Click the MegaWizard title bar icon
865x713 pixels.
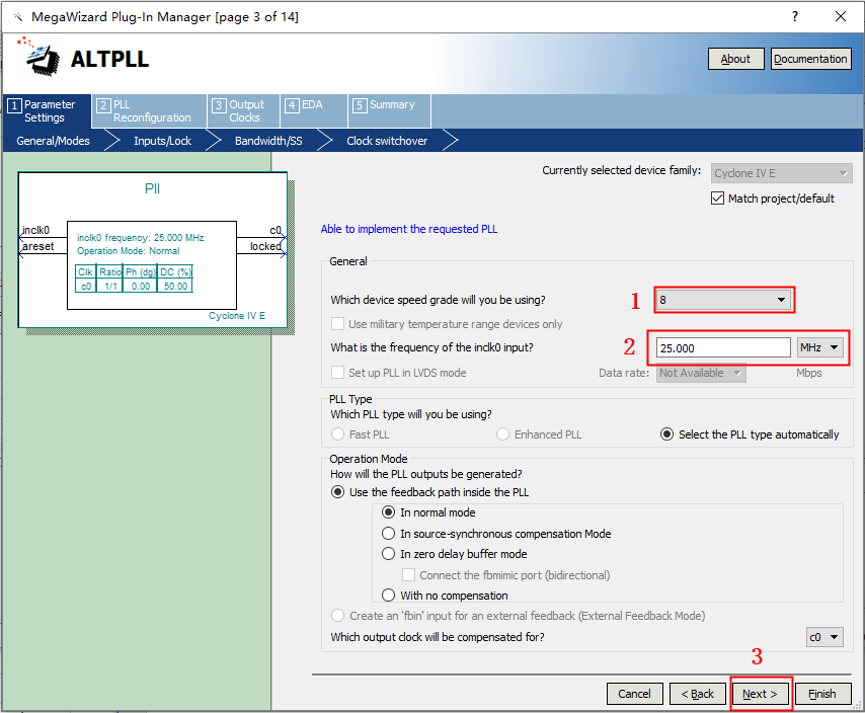pos(15,17)
